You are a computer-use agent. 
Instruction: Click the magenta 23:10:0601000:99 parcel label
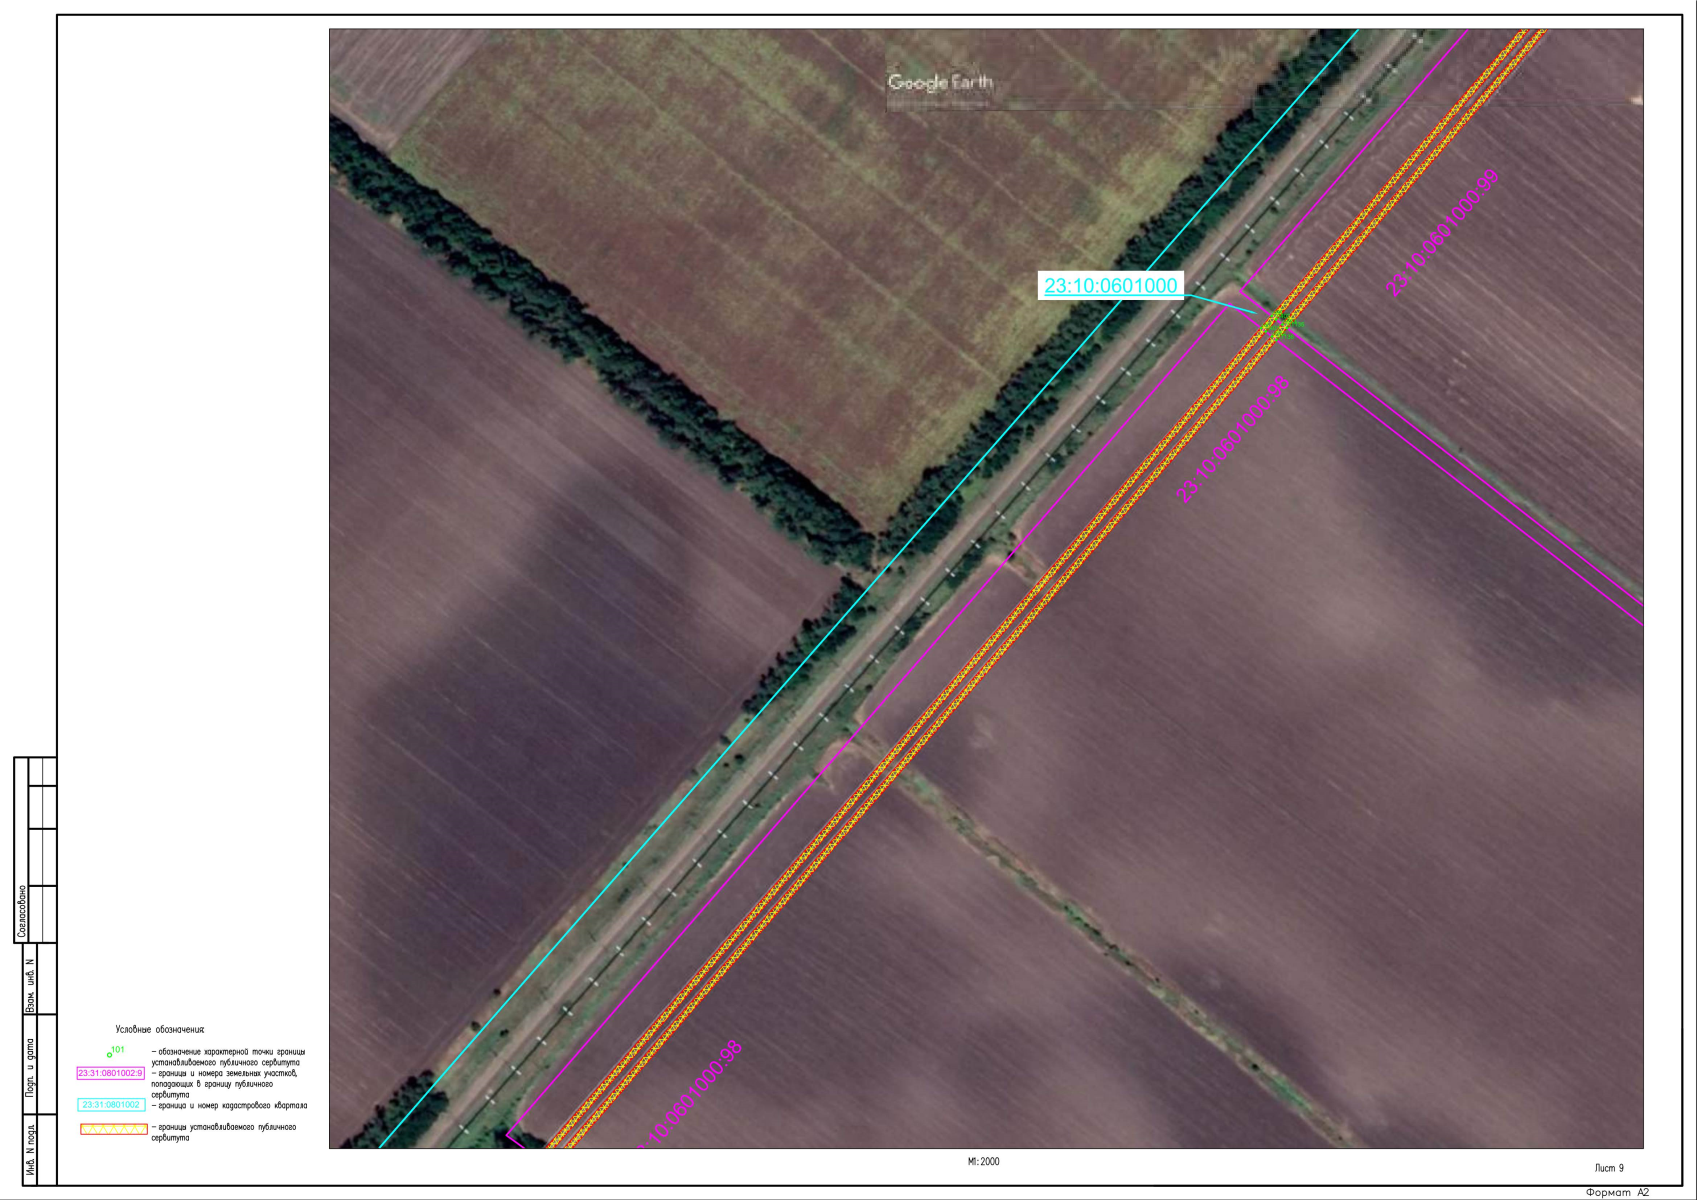point(1443,233)
